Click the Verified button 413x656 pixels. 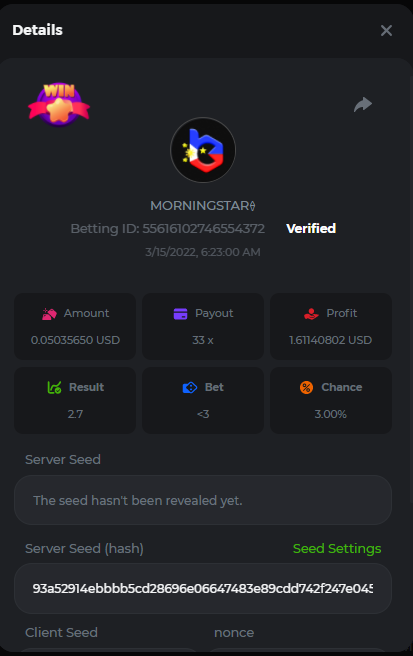pyautogui.click(x=311, y=228)
